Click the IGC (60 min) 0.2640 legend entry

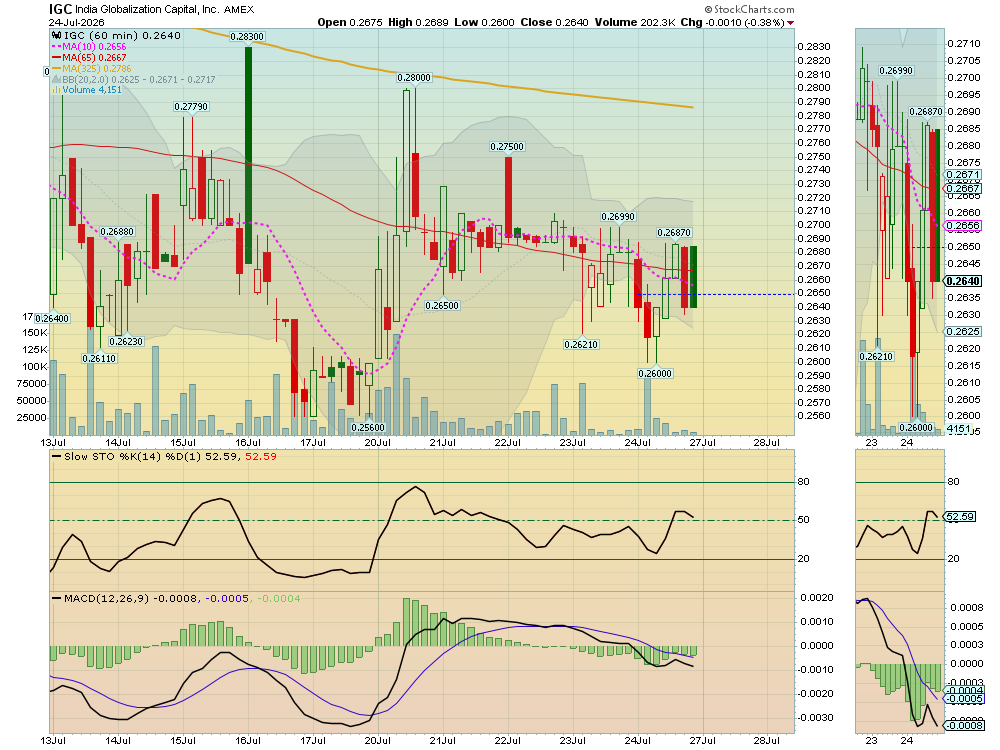[122, 36]
